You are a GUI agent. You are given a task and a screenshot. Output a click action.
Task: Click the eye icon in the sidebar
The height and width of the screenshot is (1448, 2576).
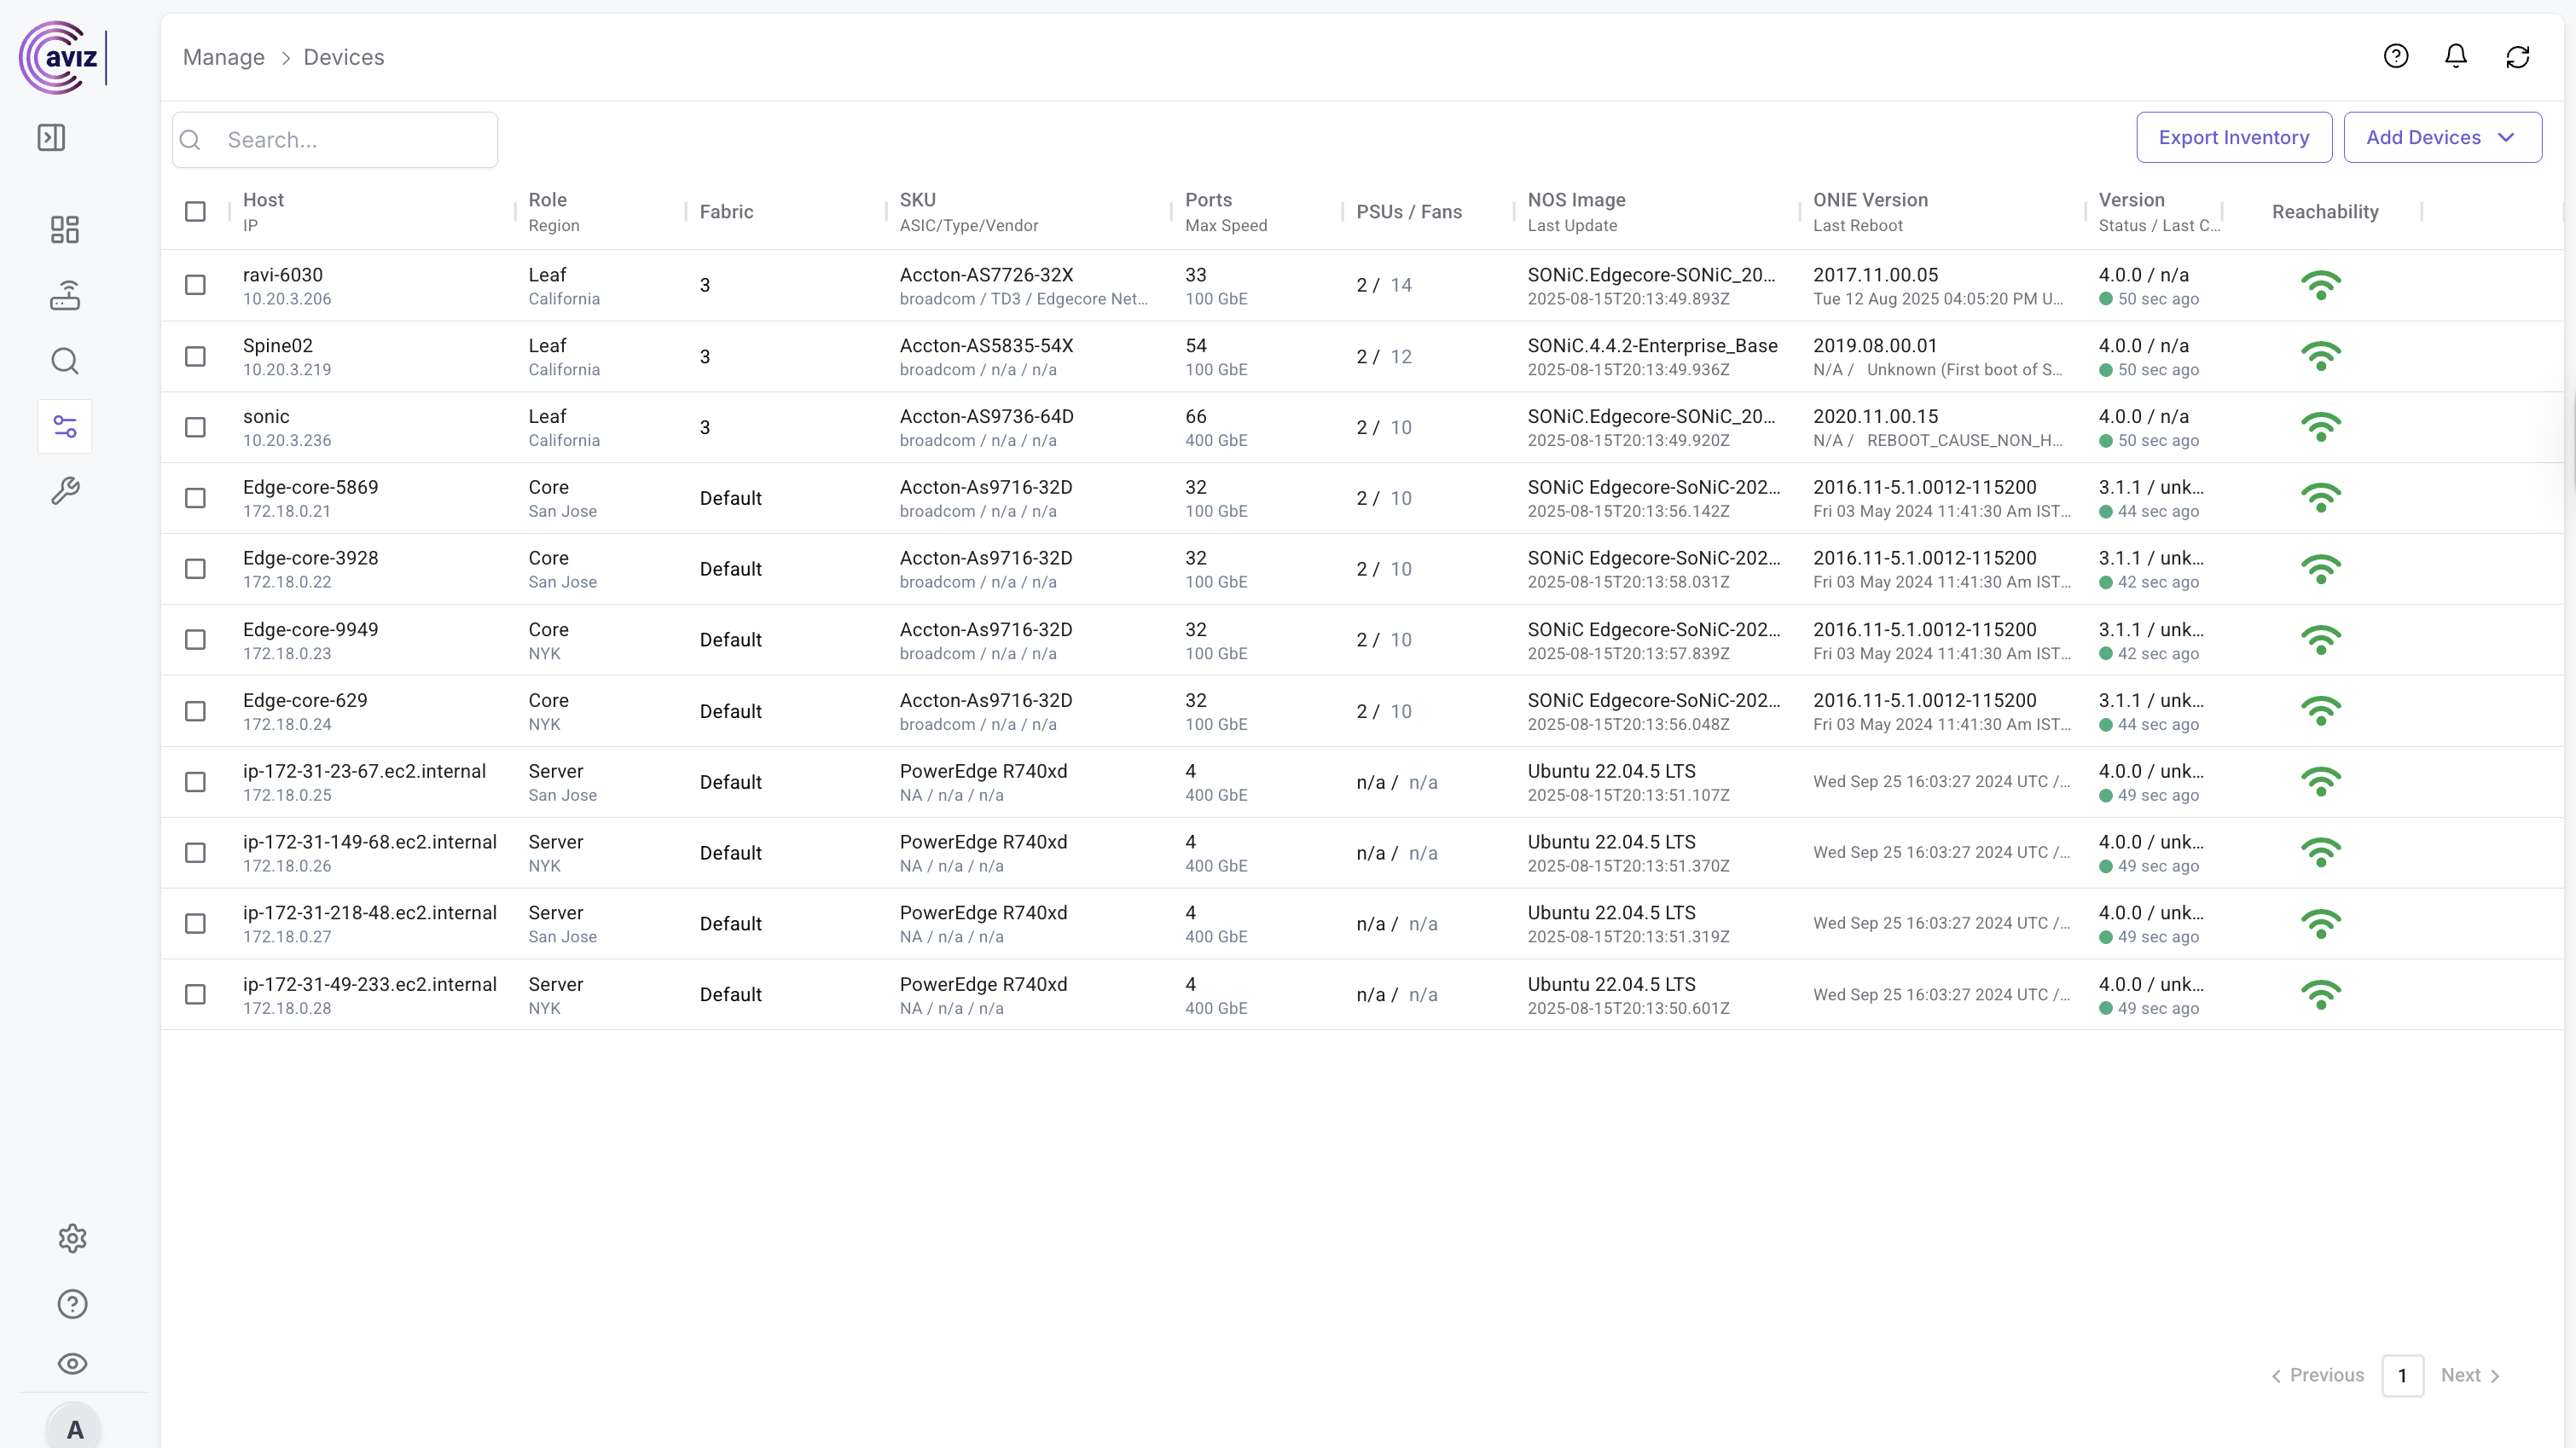pos(72,1364)
